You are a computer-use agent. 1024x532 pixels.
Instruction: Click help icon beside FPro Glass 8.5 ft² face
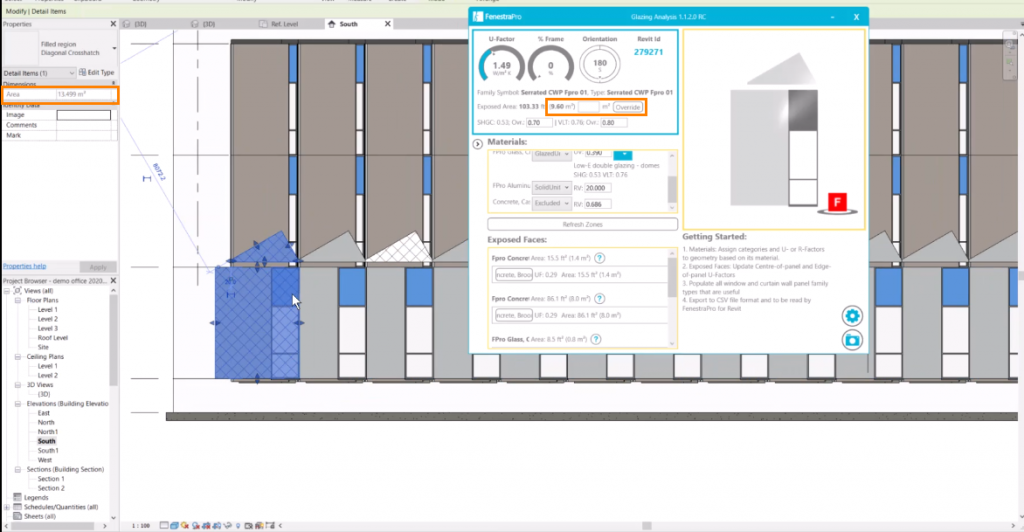[x=596, y=339]
